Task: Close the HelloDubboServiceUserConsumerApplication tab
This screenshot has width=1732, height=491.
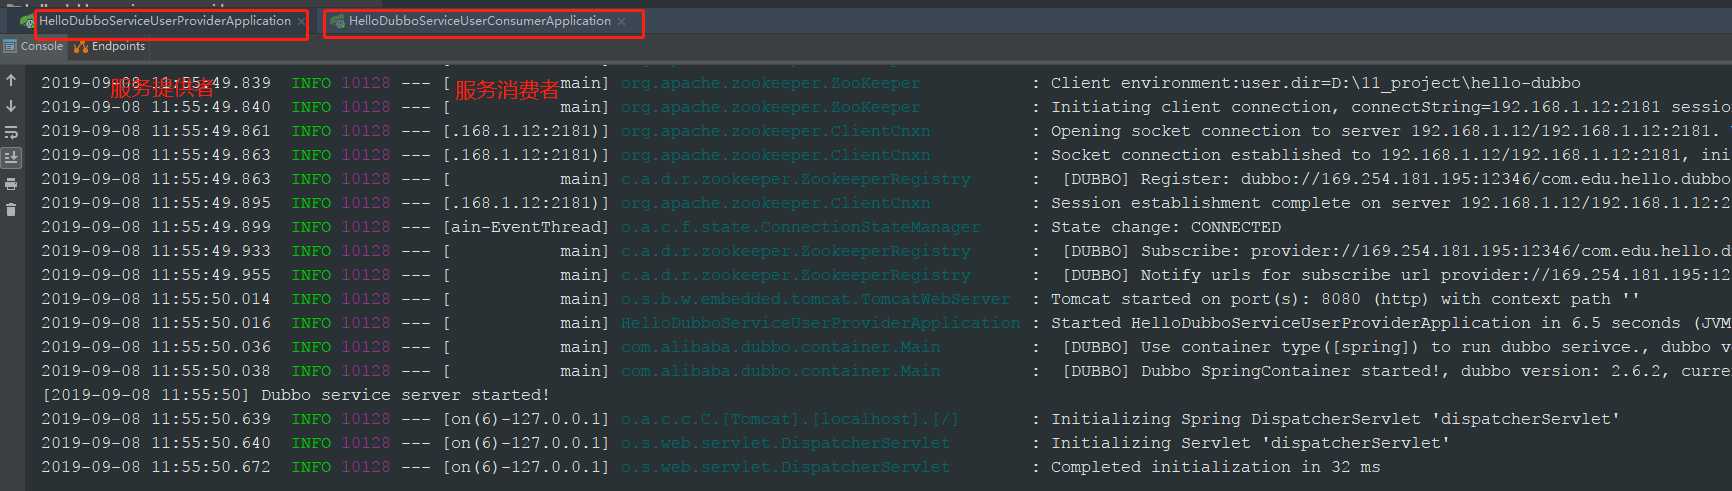Action: [x=622, y=21]
